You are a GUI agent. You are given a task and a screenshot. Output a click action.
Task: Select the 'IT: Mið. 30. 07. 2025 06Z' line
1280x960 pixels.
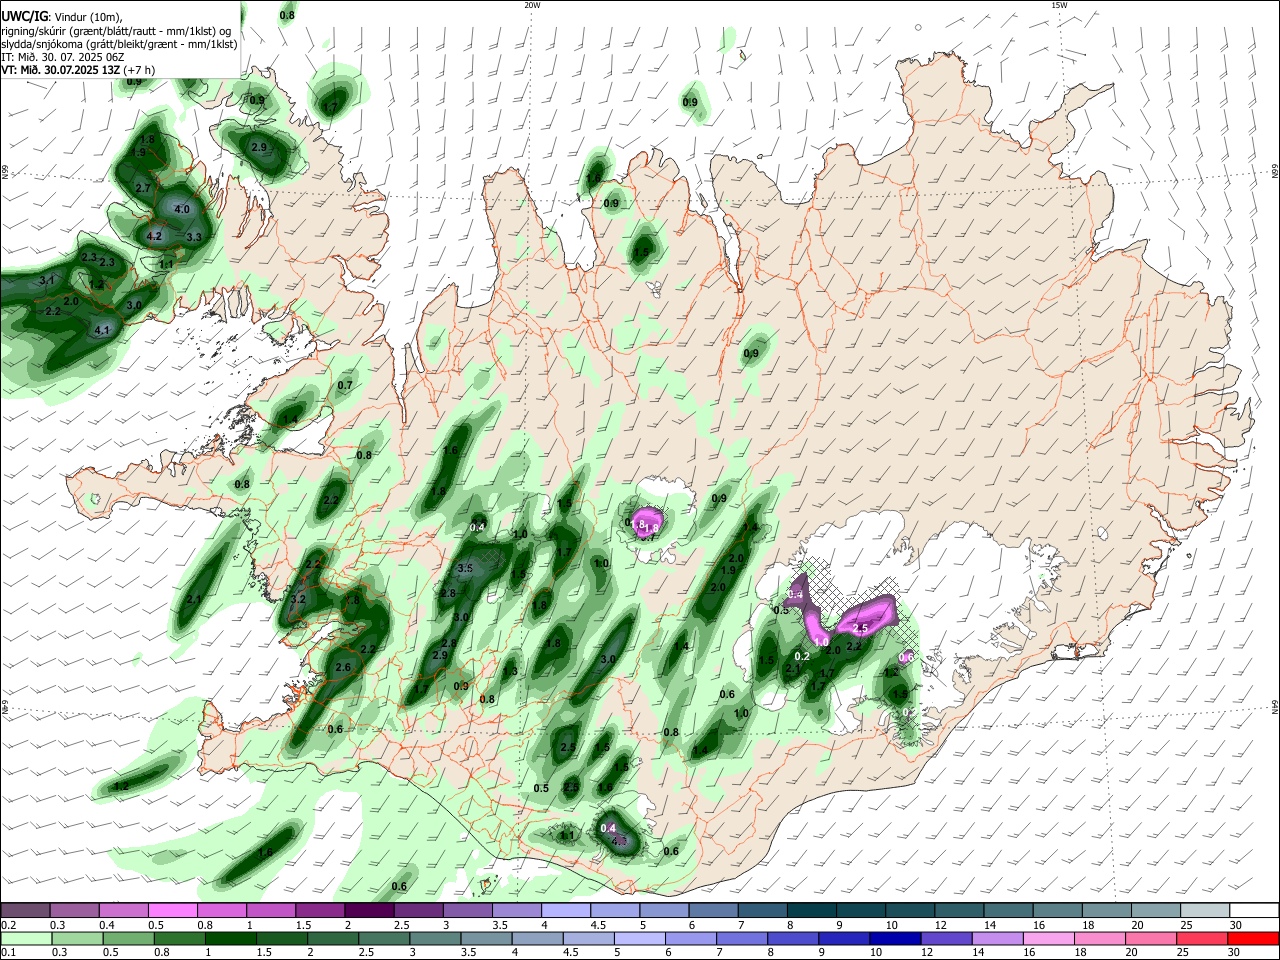point(62,57)
